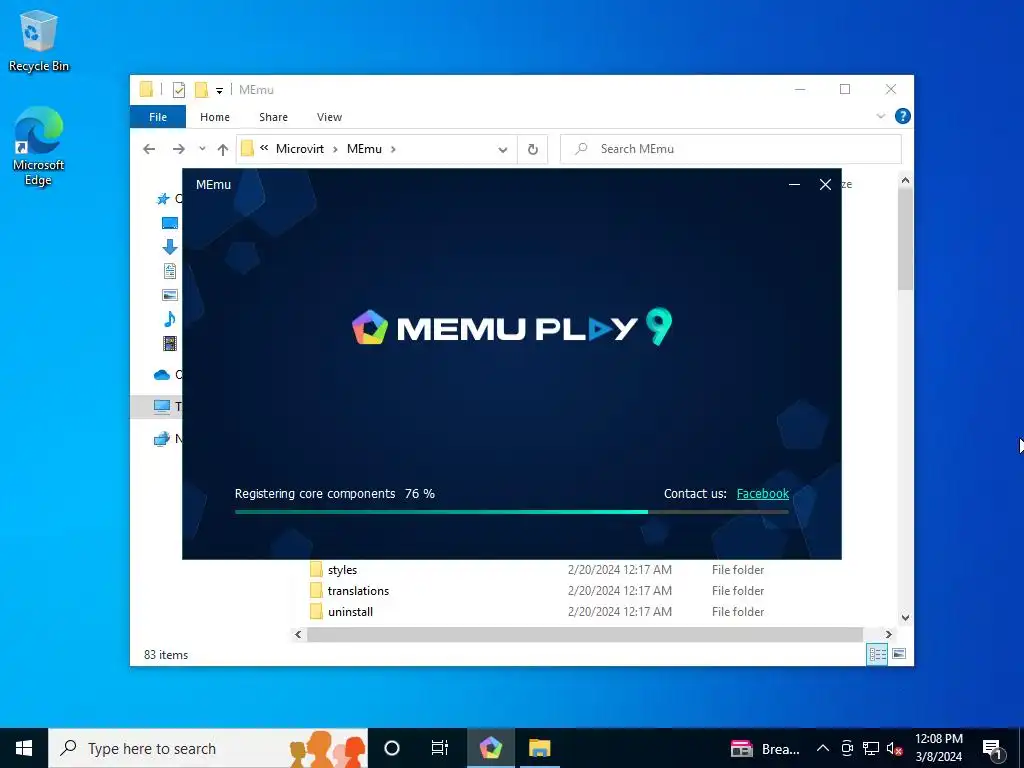This screenshot has height=768, width=1024.
Task: Open the notification center
Action: point(992,748)
